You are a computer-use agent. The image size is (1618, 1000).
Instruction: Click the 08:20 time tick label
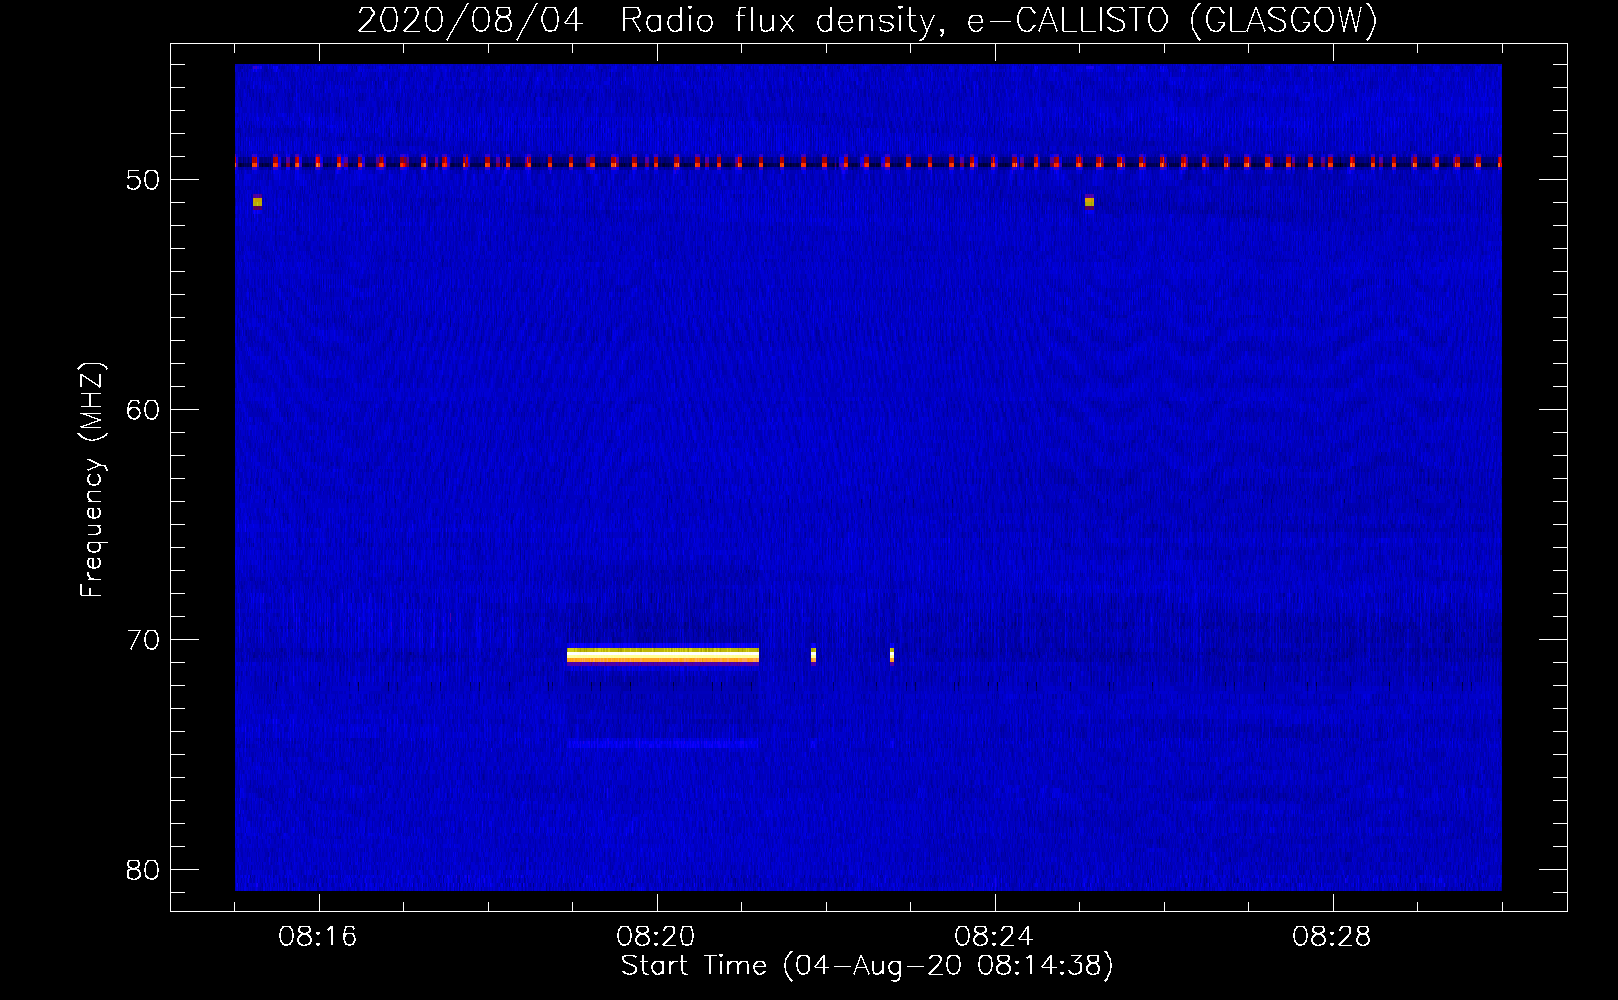pyautogui.click(x=656, y=937)
